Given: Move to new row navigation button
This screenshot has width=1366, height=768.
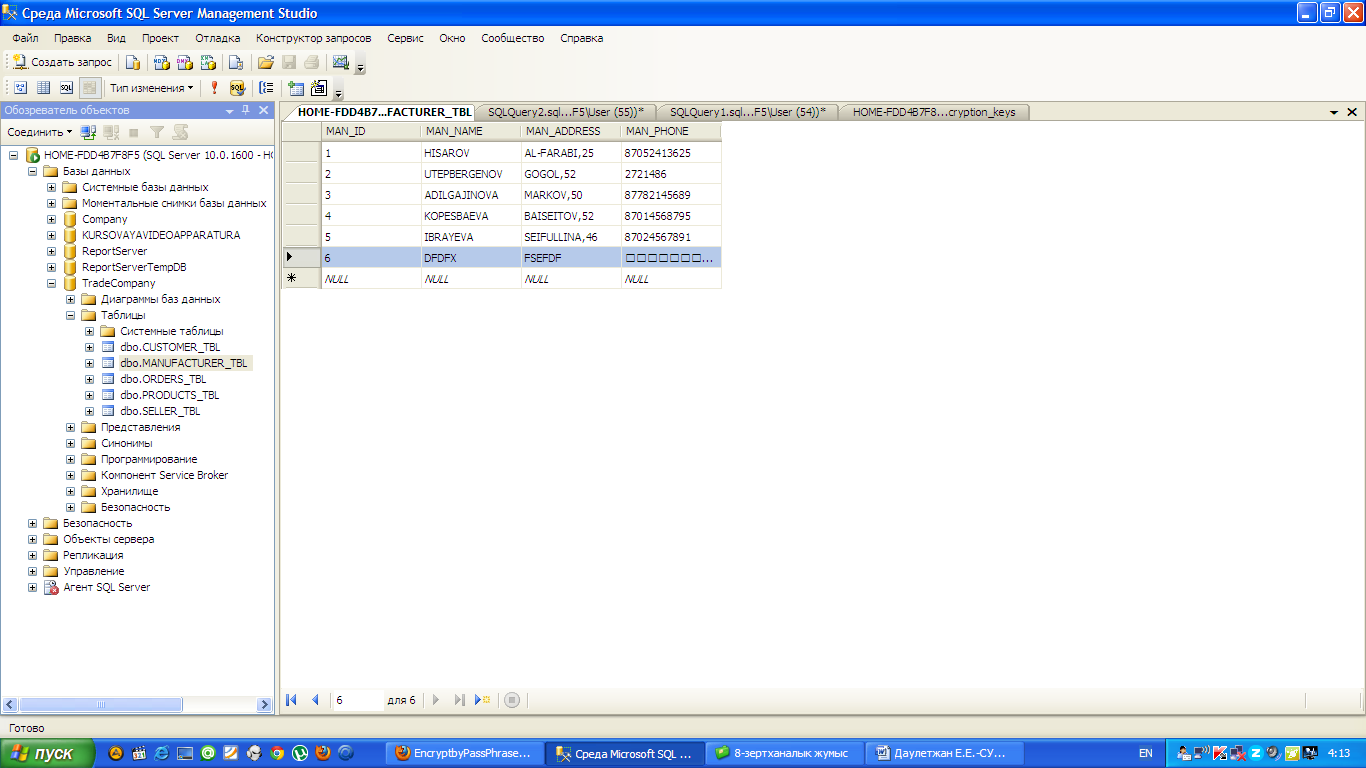Looking at the screenshot, I should tap(483, 700).
